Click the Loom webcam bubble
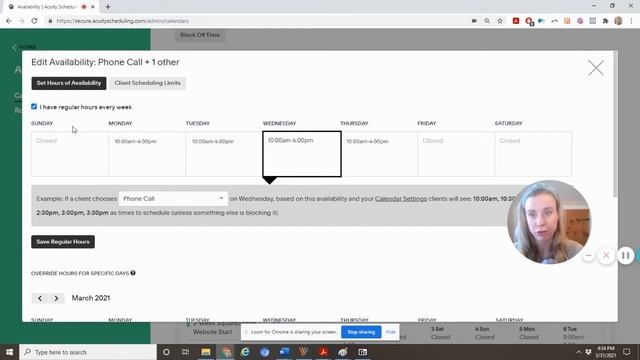 tap(549, 222)
